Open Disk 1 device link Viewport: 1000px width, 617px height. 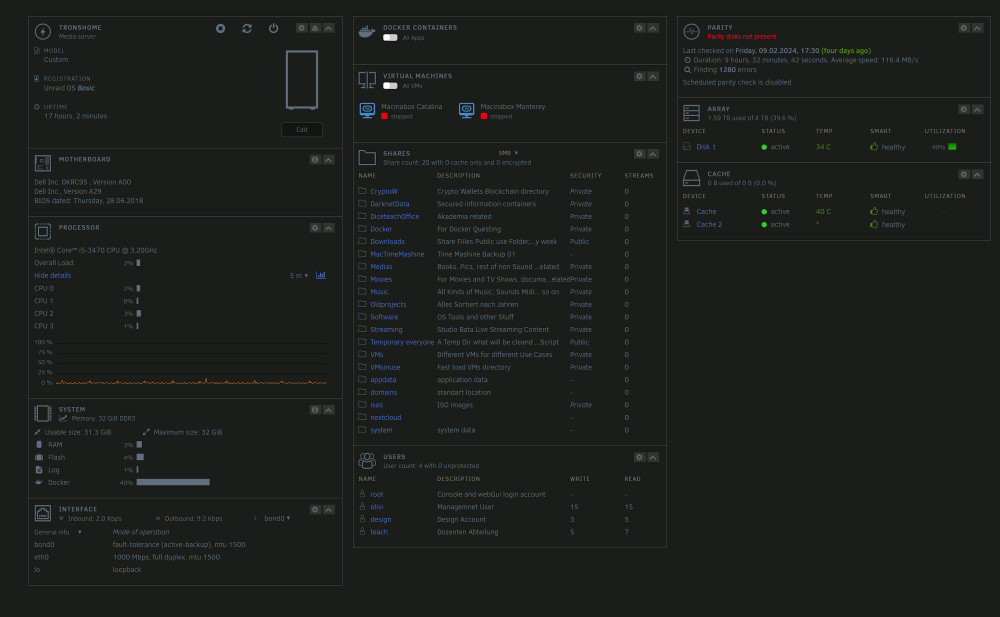[705, 147]
